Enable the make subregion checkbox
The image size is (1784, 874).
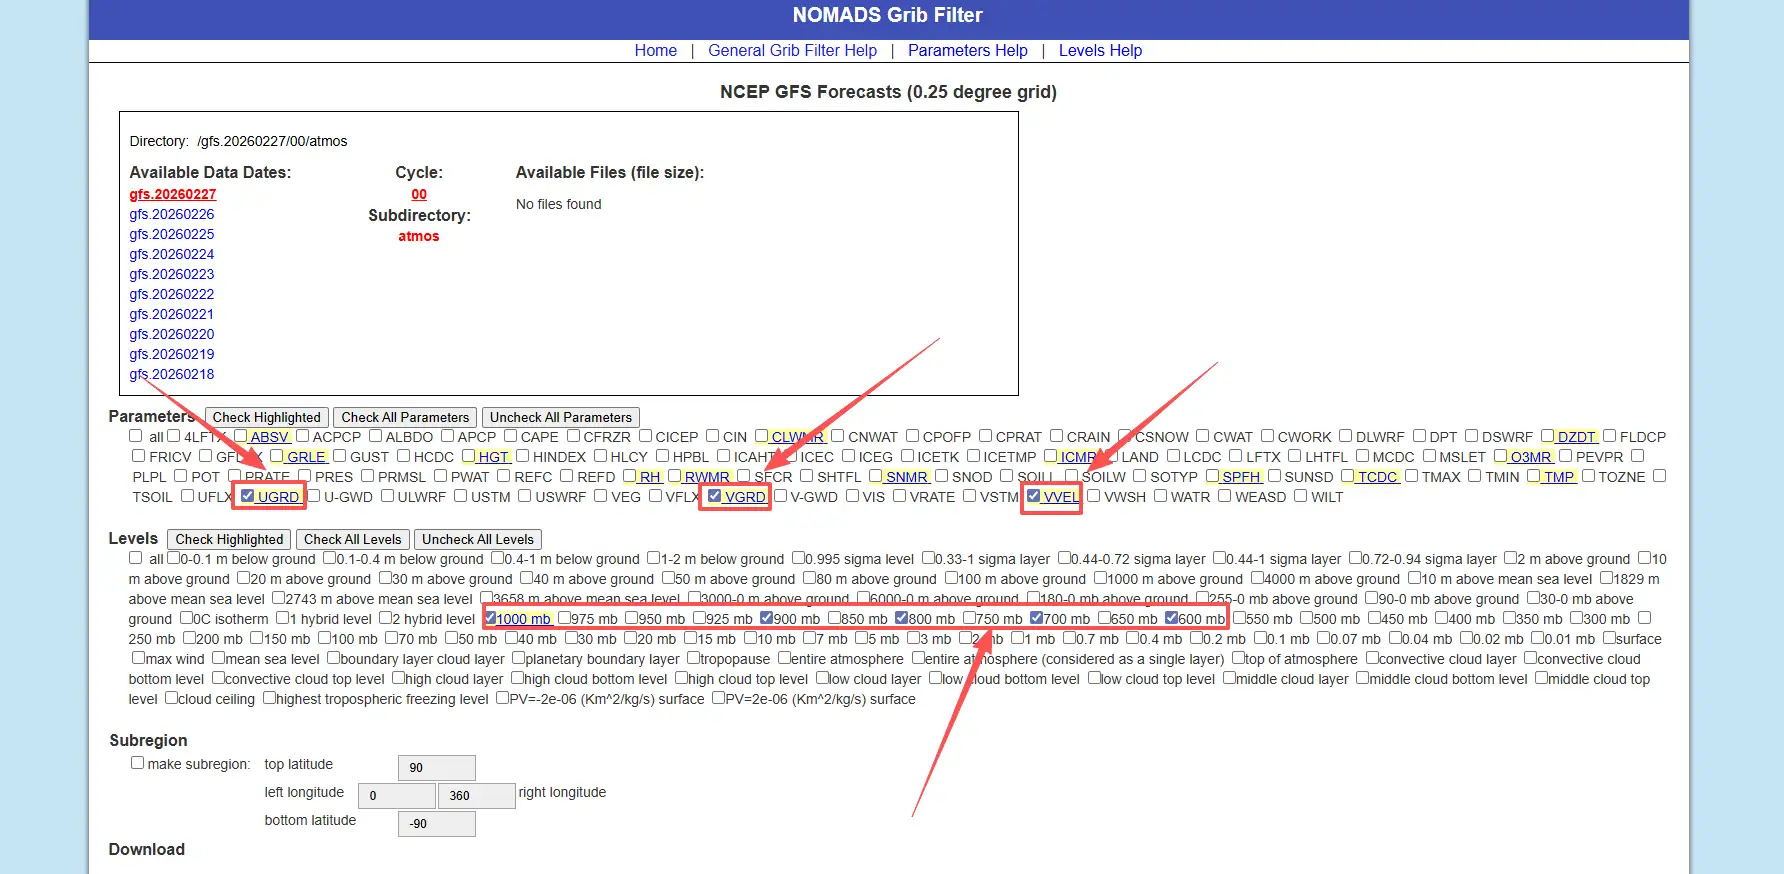tap(138, 763)
